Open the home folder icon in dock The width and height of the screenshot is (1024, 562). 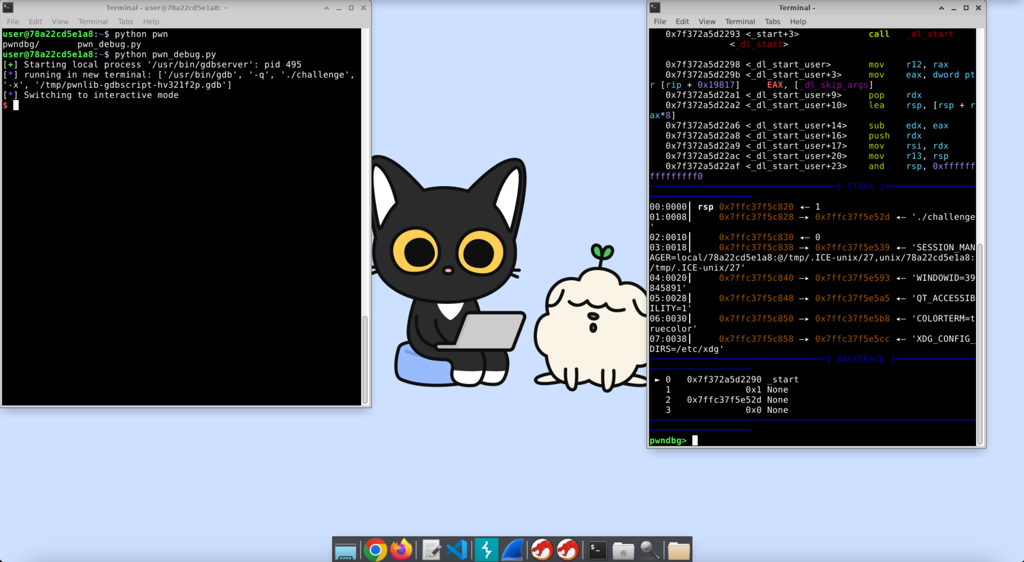(x=623, y=551)
